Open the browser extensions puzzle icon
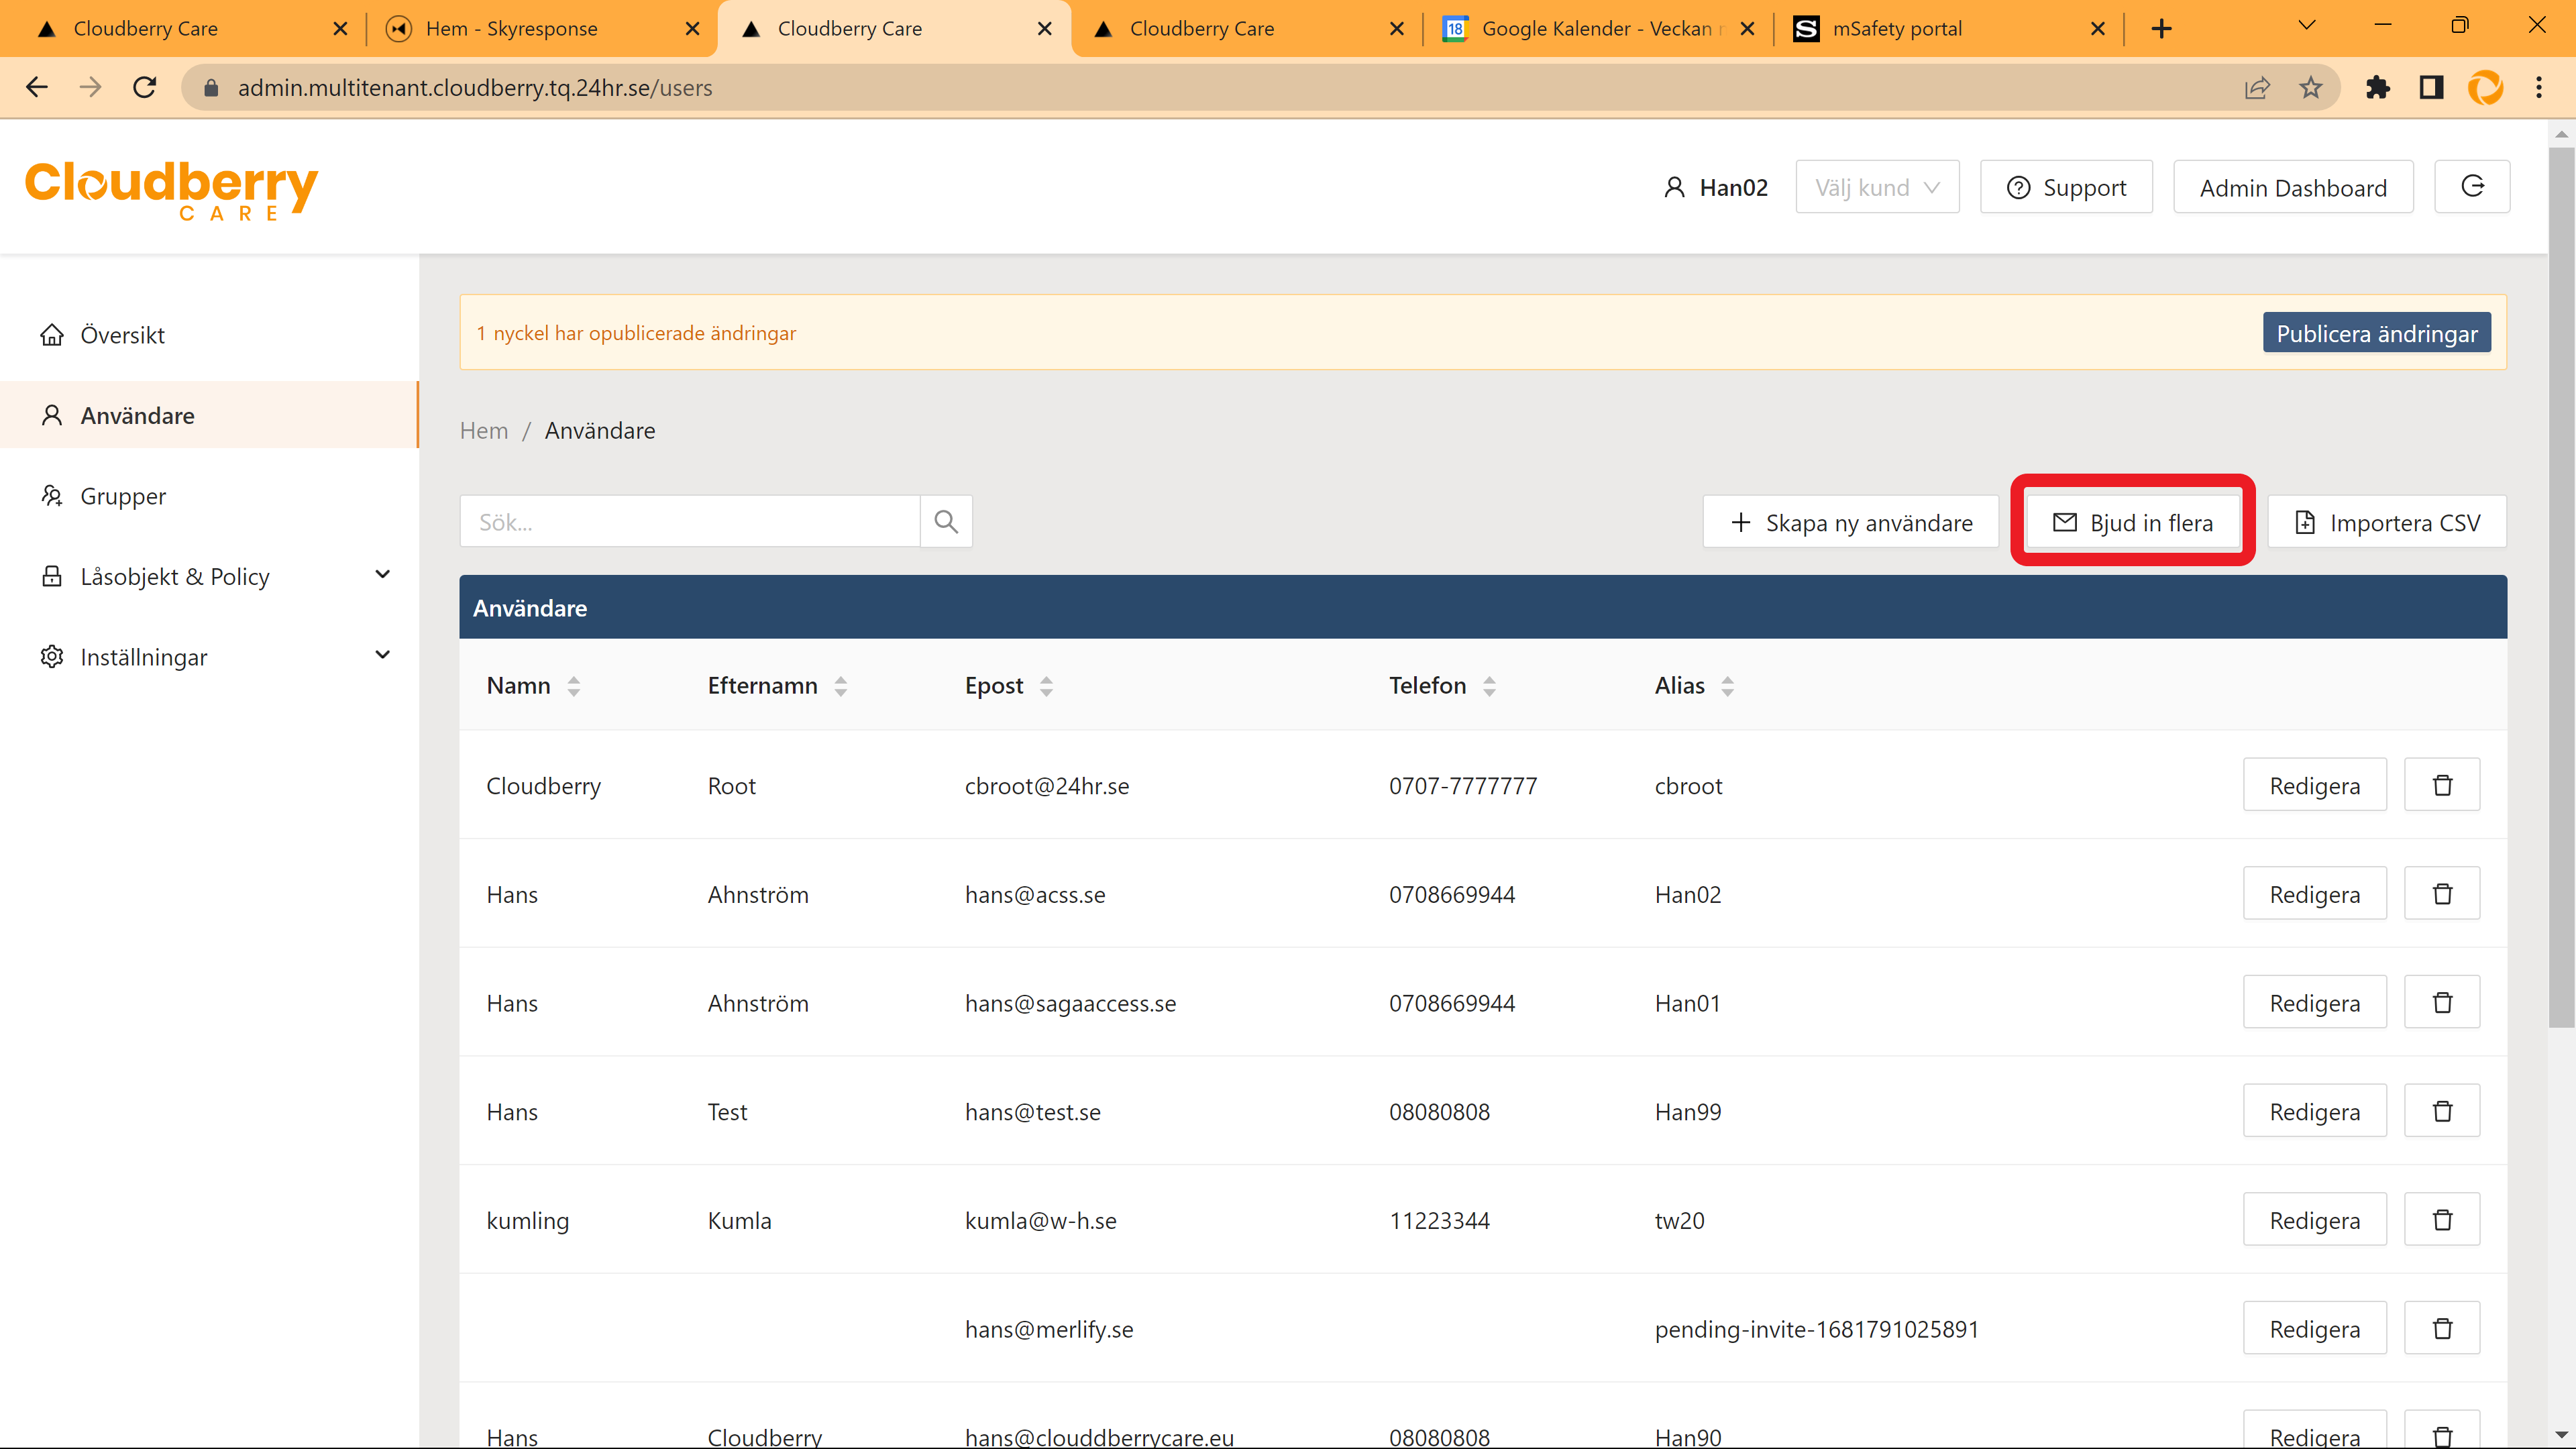2576x1449 pixels. pyautogui.click(x=2378, y=88)
